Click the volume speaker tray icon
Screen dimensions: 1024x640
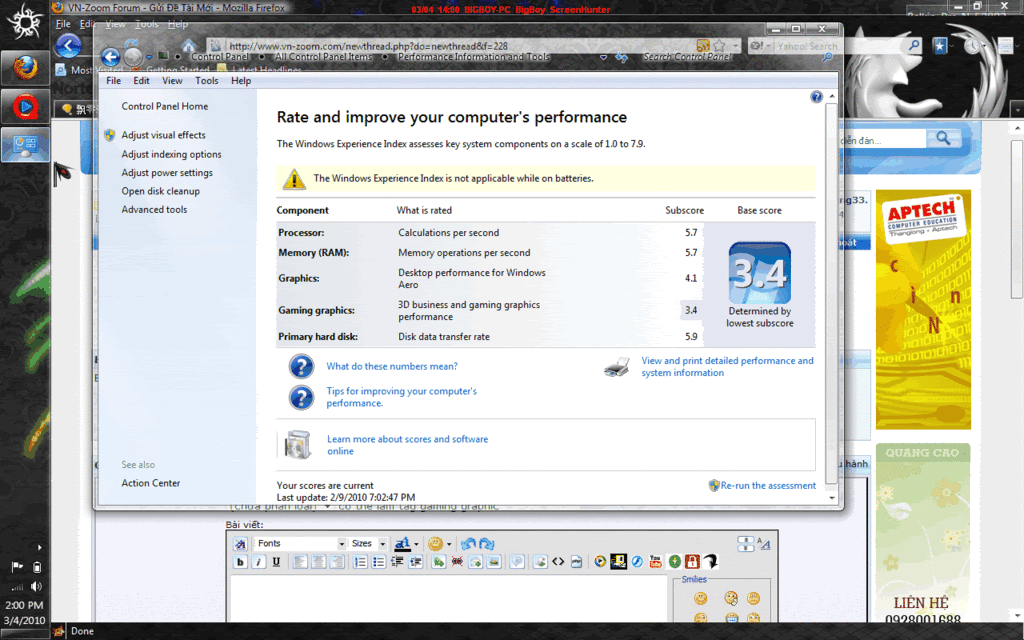(37, 586)
